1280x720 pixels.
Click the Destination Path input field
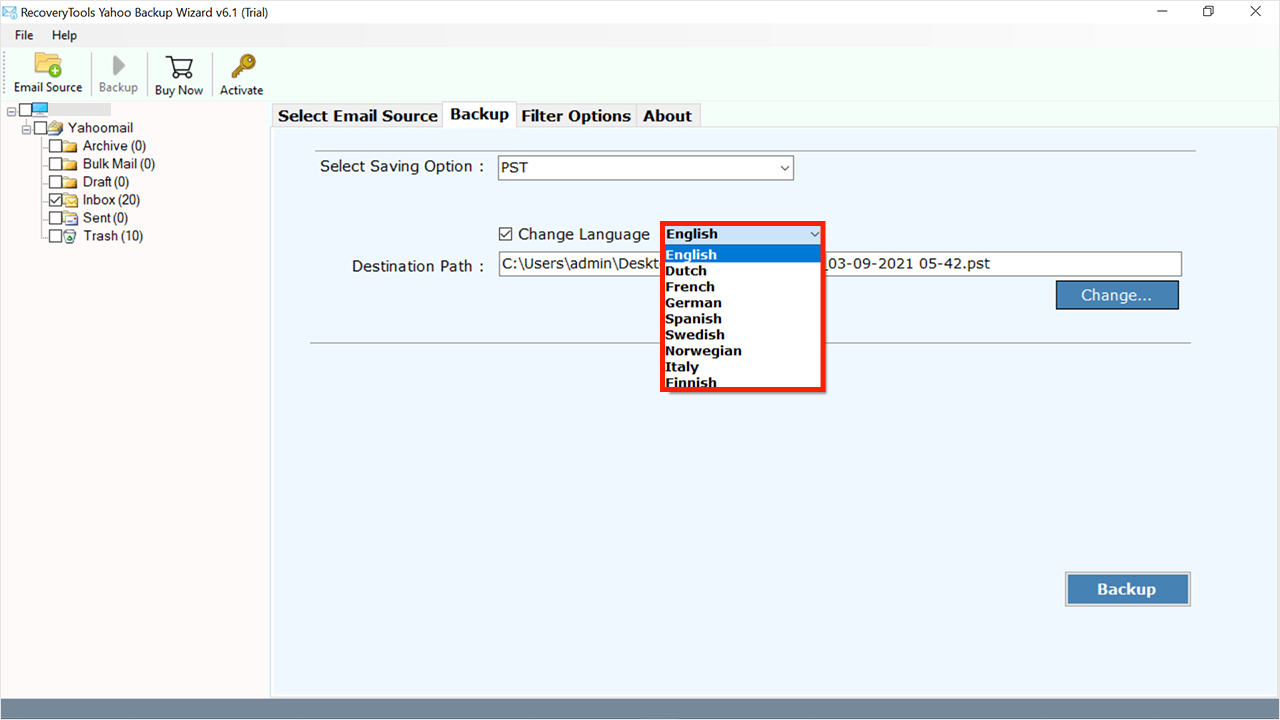840,264
